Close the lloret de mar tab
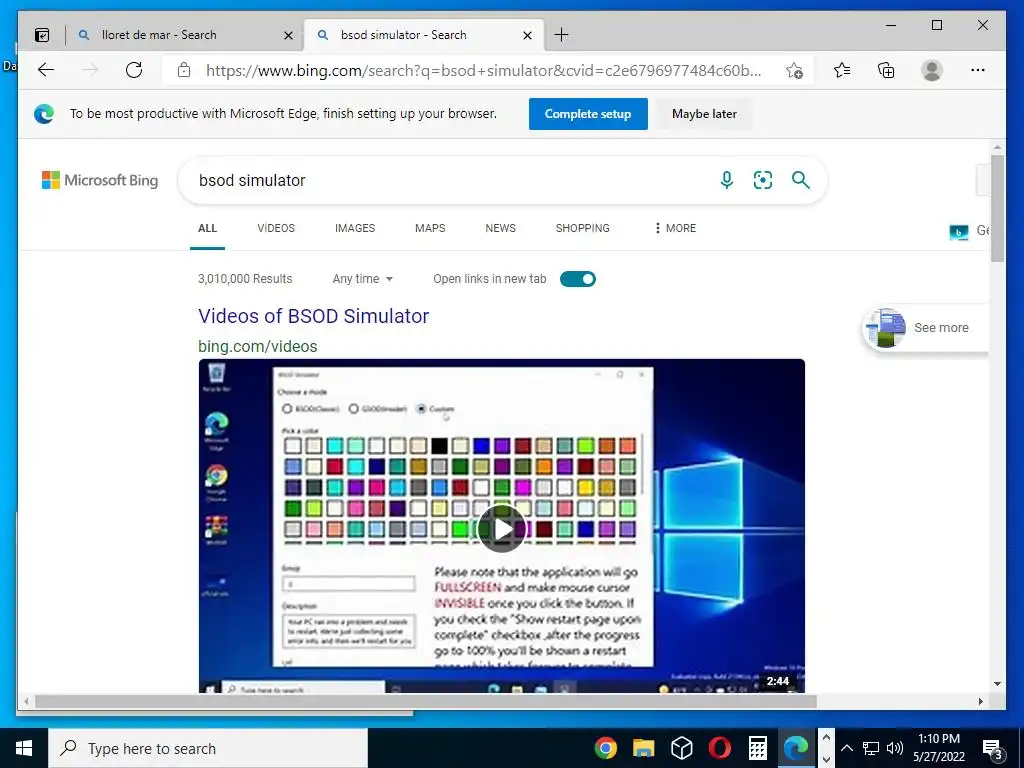 point(288,35)
